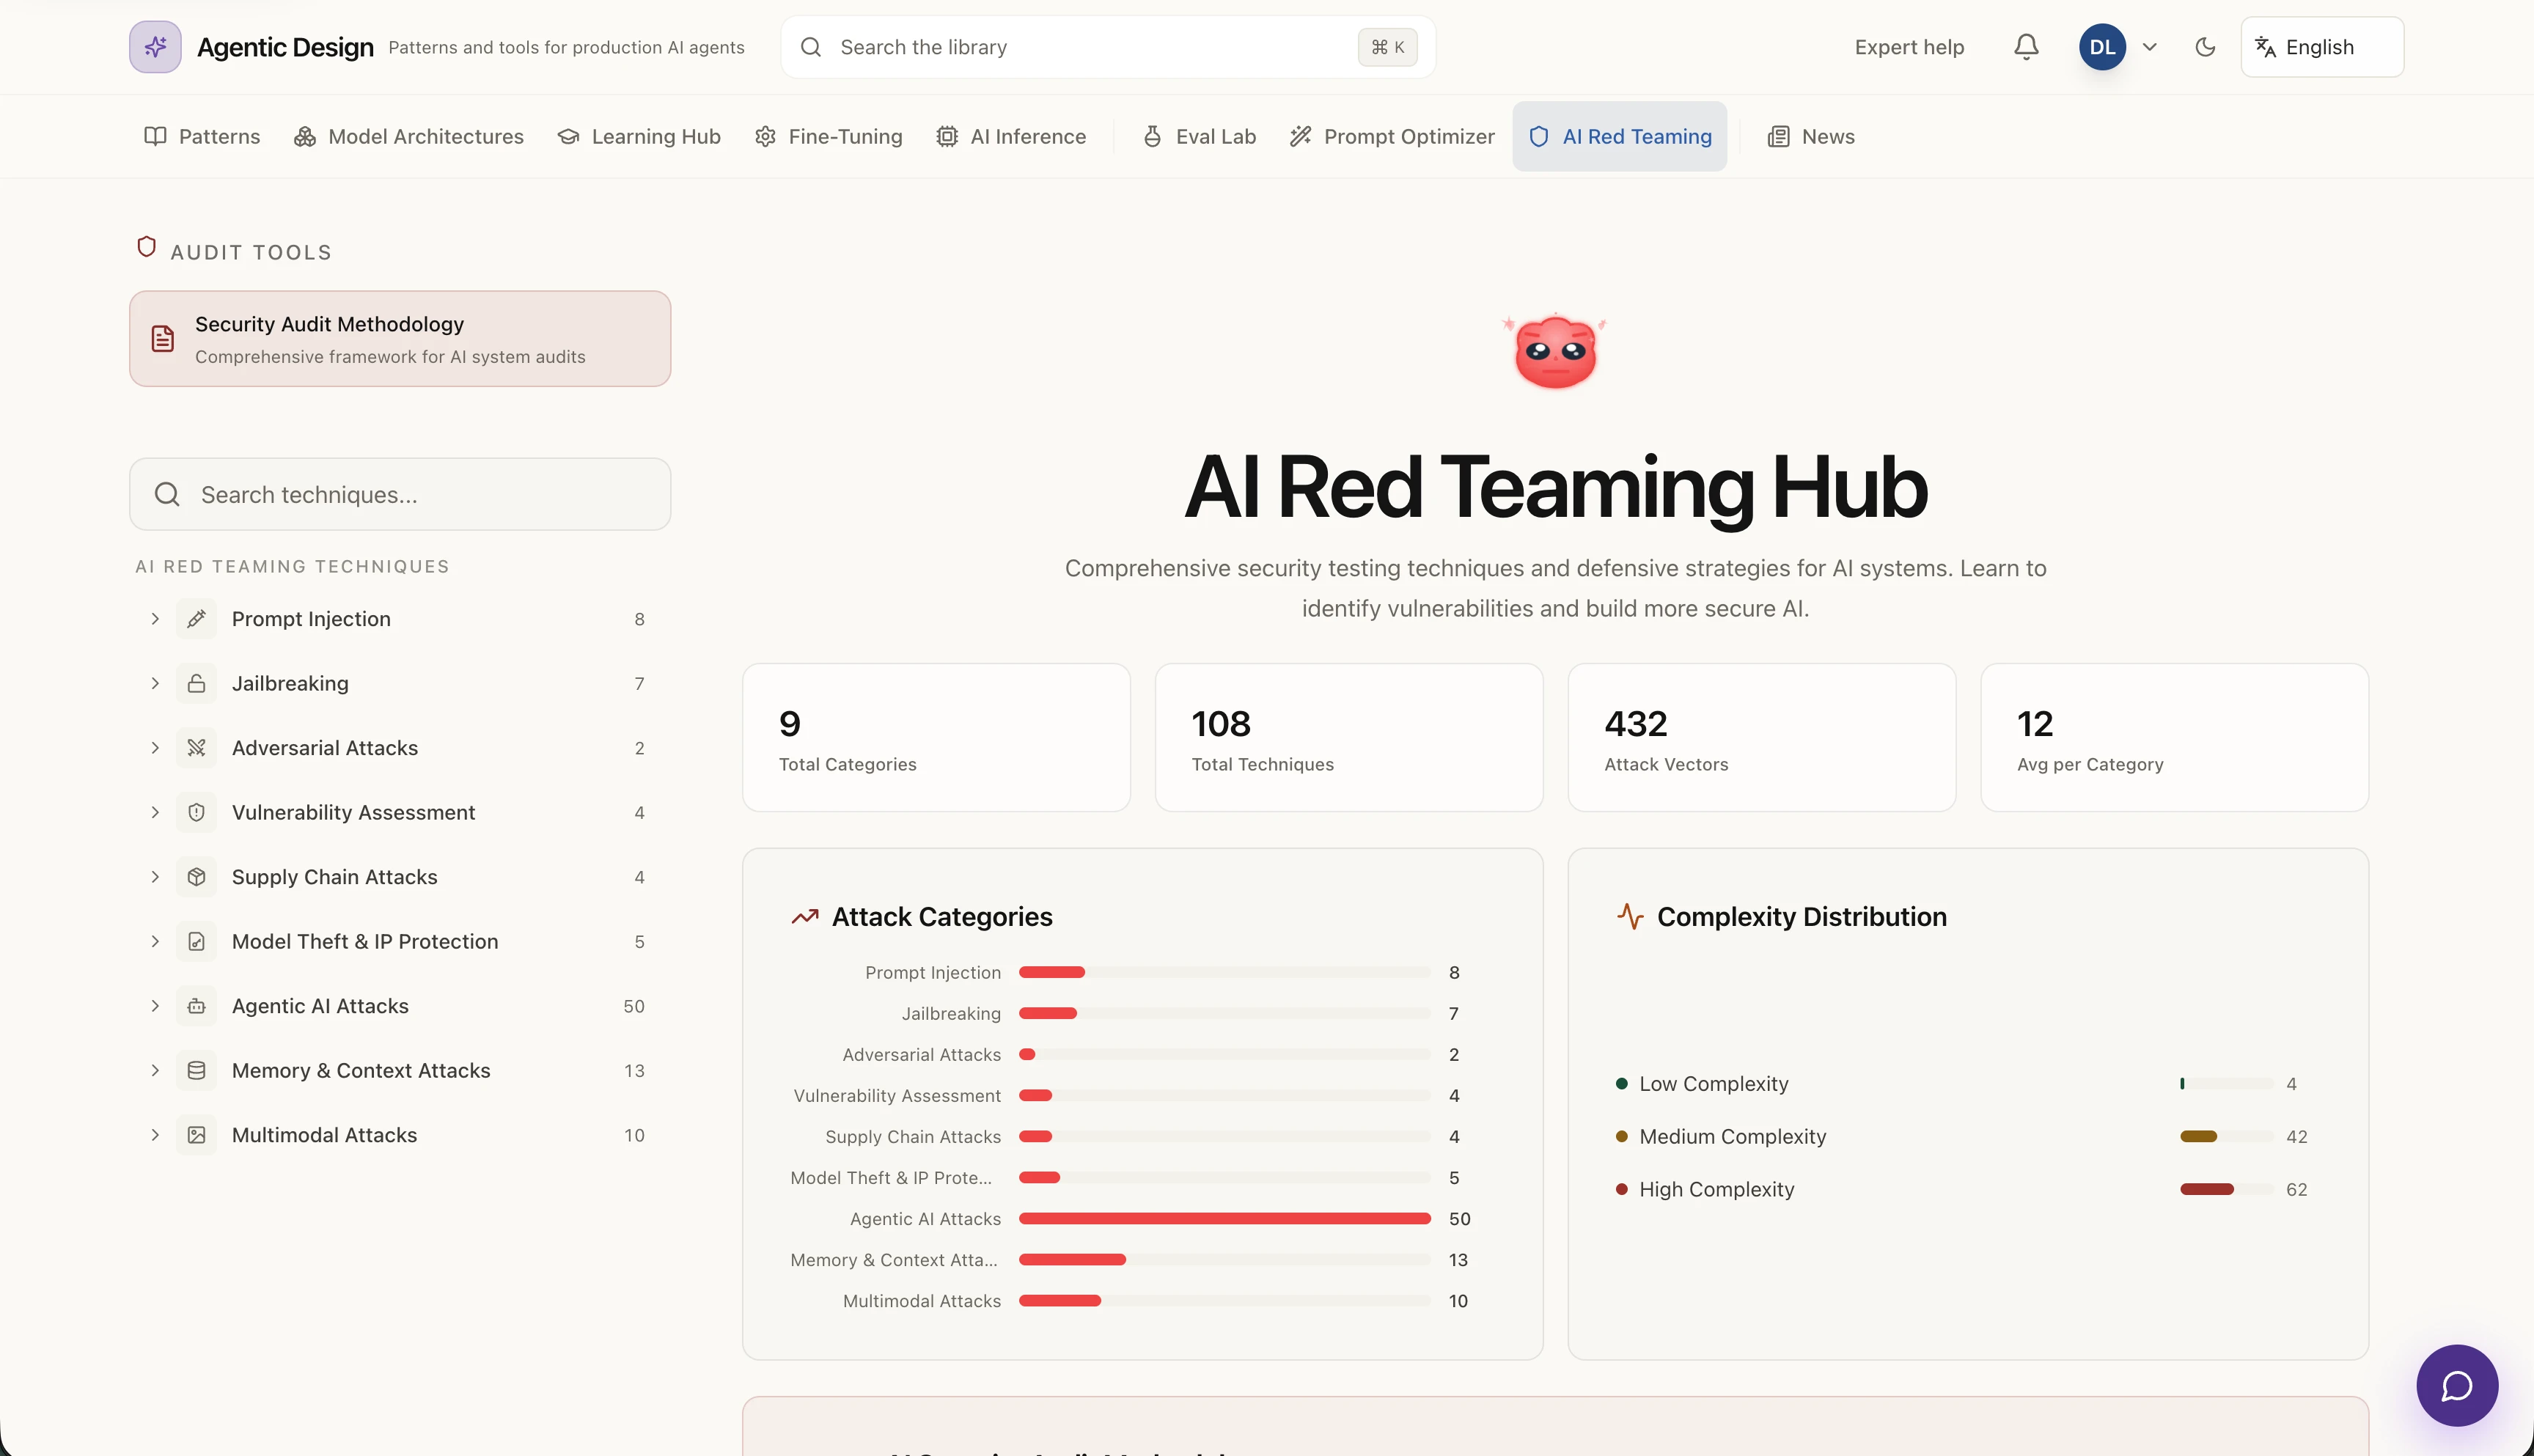Open Security Audit Methodology card
Image resolution: width=2534 pixels, height=1456 pixels.
coord(400,339)
